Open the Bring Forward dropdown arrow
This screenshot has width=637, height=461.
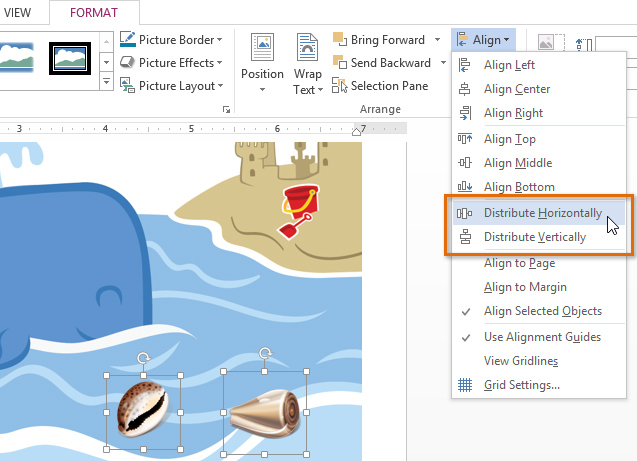tap(438, 40)
